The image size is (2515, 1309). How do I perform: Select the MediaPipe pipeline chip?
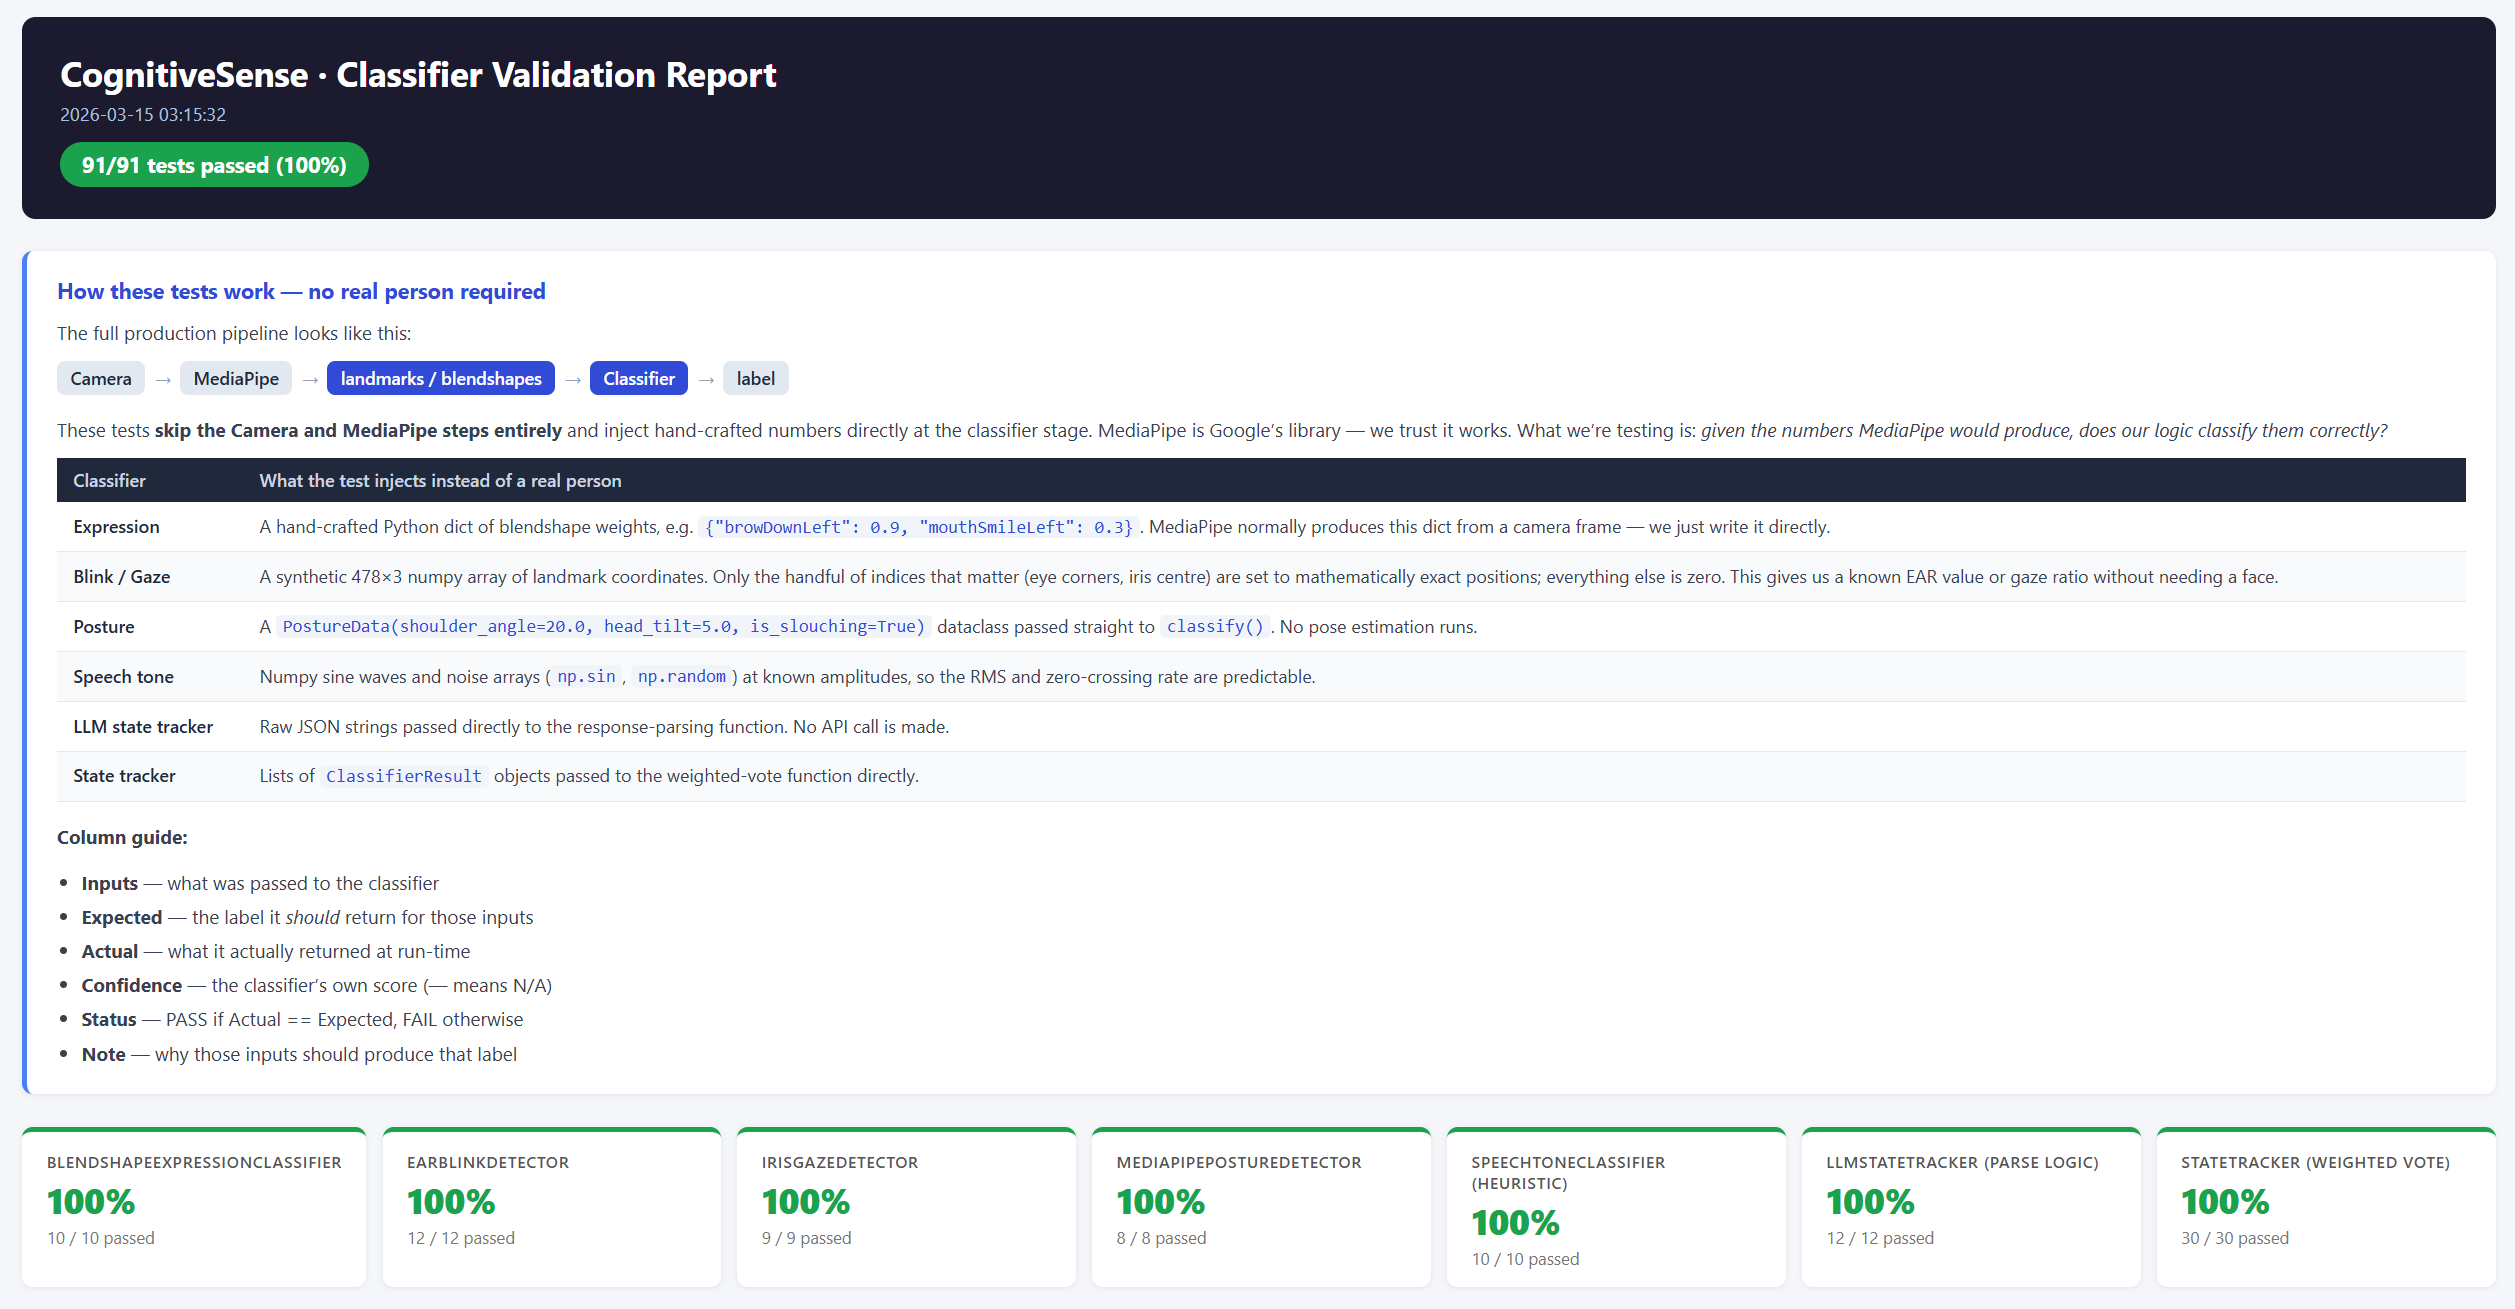236,379
